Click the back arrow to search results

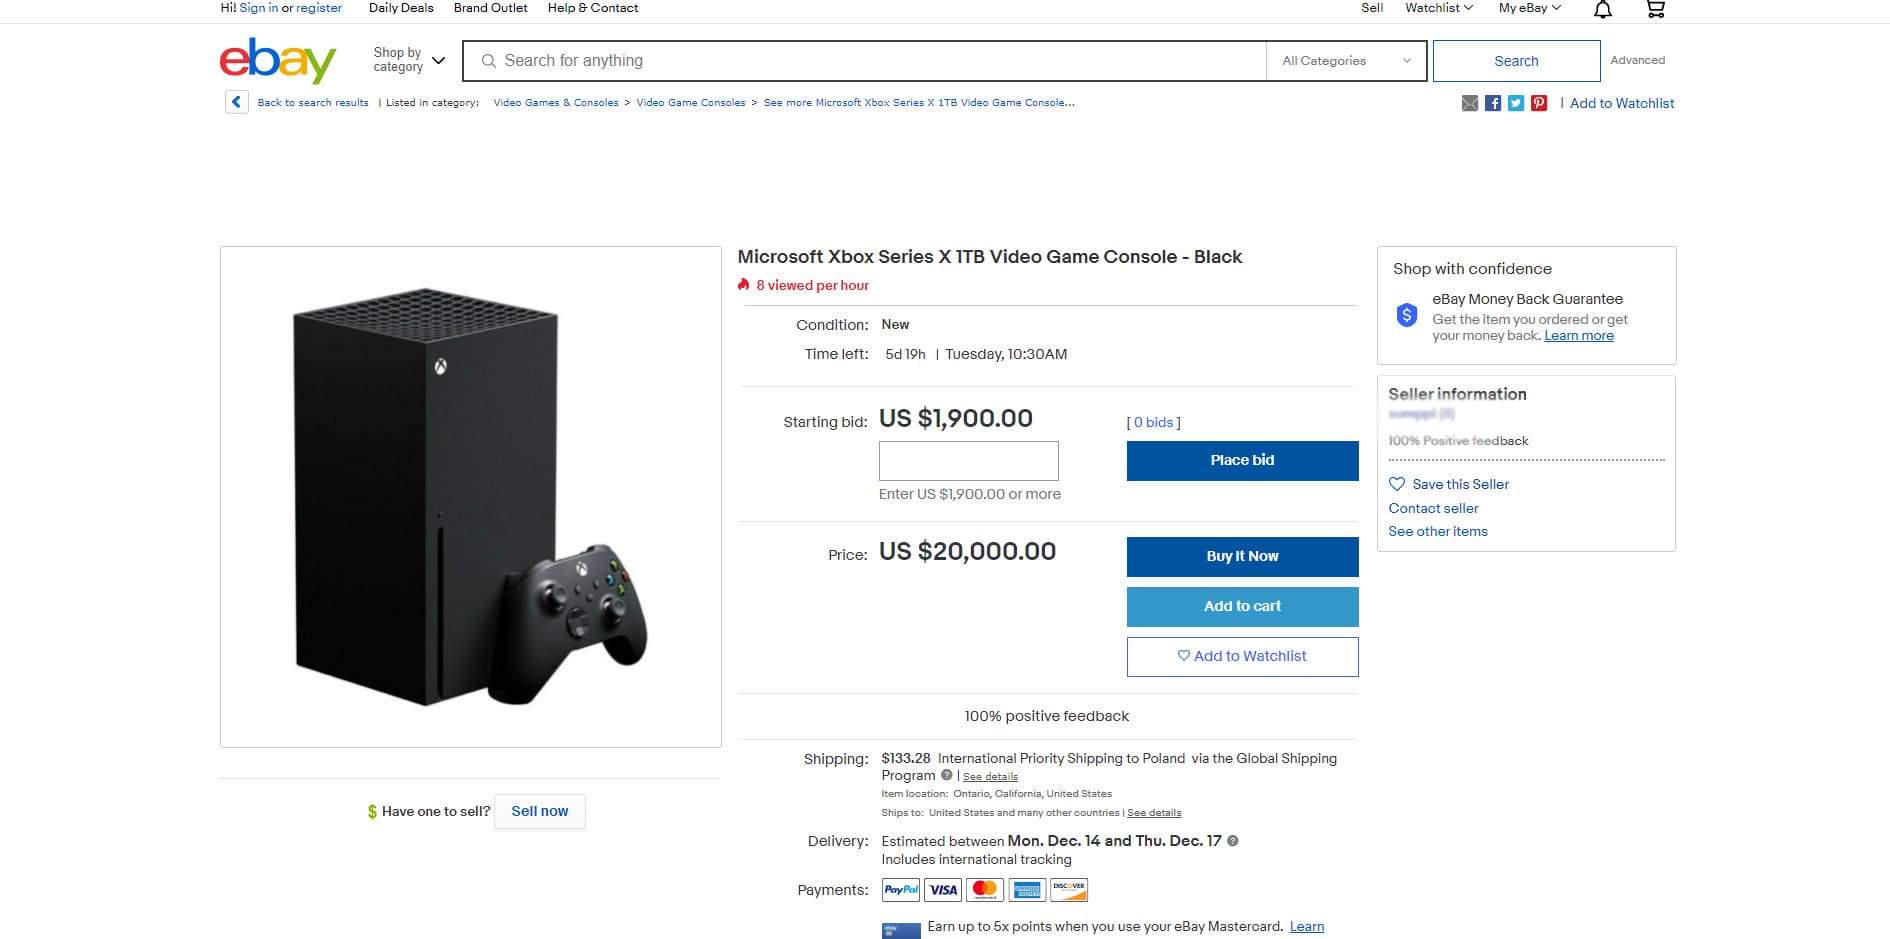(x=237, y=102)
